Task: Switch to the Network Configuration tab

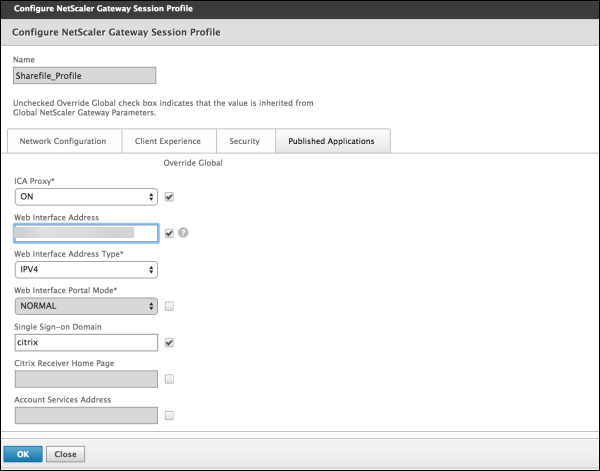Action: (x=63, y=142)
